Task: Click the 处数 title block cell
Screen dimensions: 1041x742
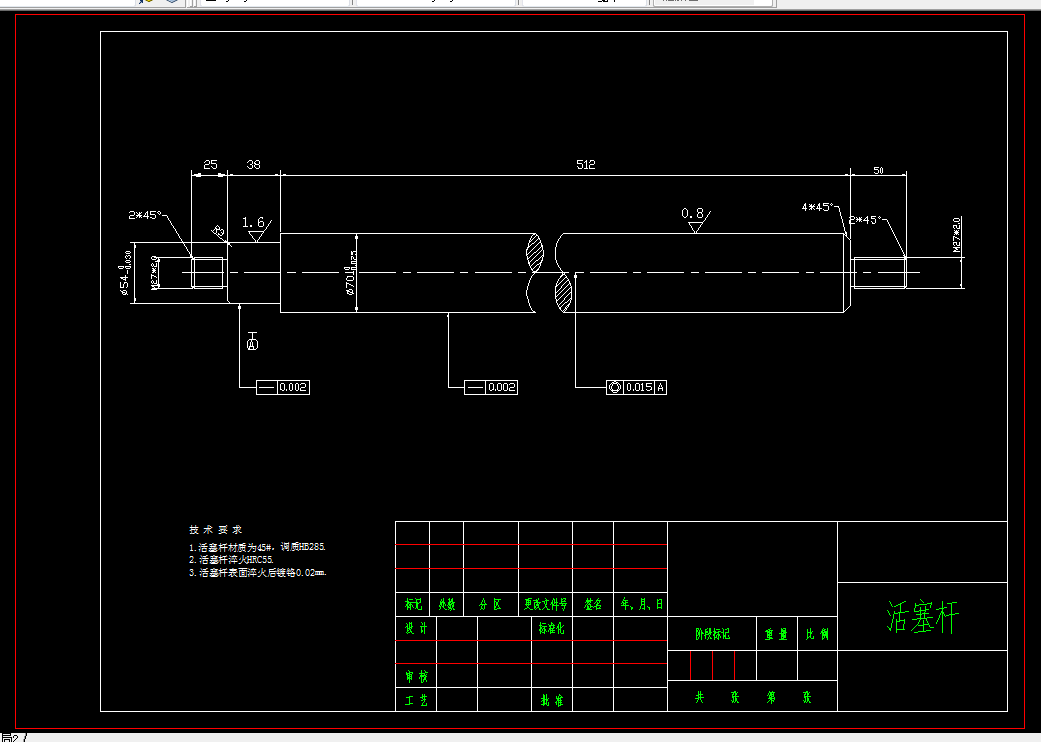Action: (447, 605)
